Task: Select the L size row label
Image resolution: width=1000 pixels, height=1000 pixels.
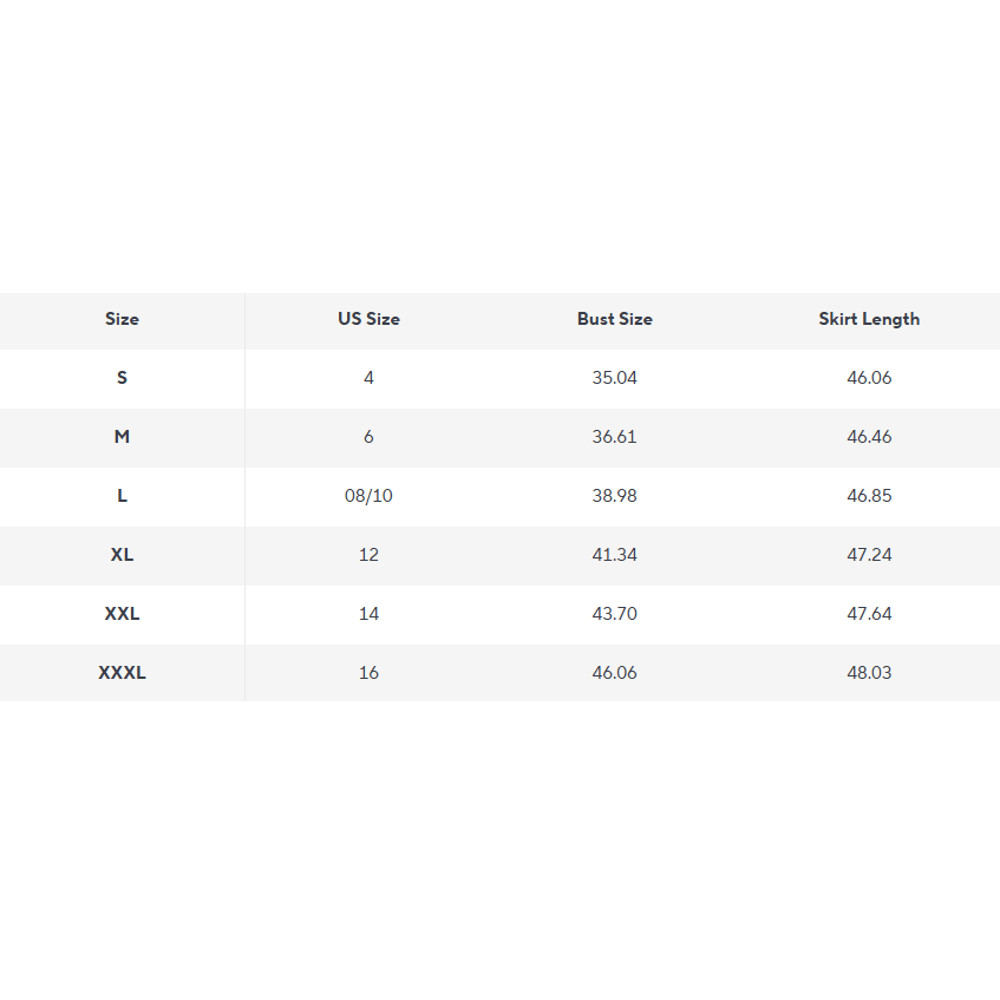Action: (122, 496)
